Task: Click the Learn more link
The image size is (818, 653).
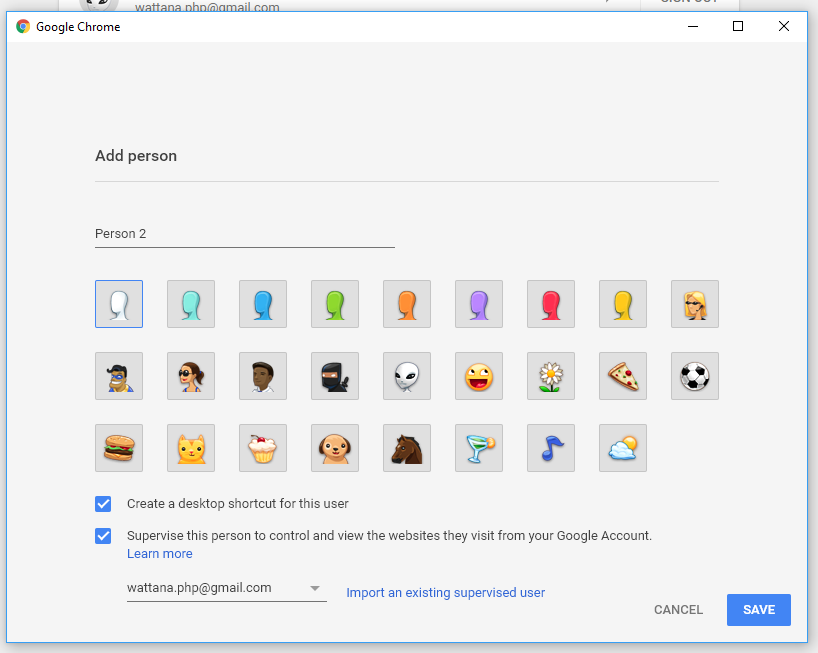Action: 160,554
